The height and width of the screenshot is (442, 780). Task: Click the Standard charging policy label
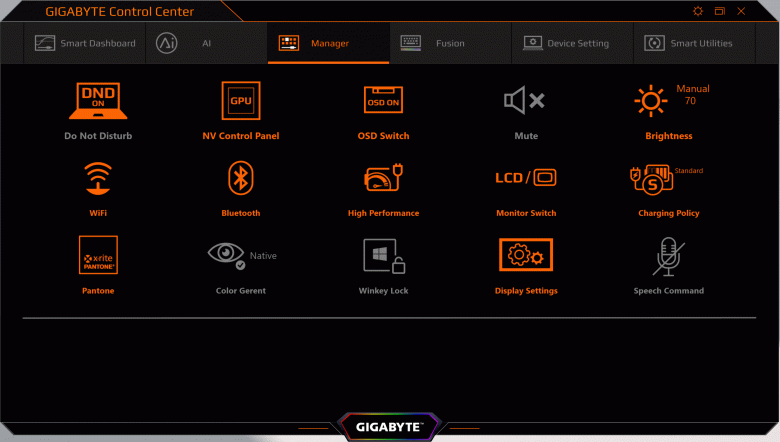[x=688, y=171]
